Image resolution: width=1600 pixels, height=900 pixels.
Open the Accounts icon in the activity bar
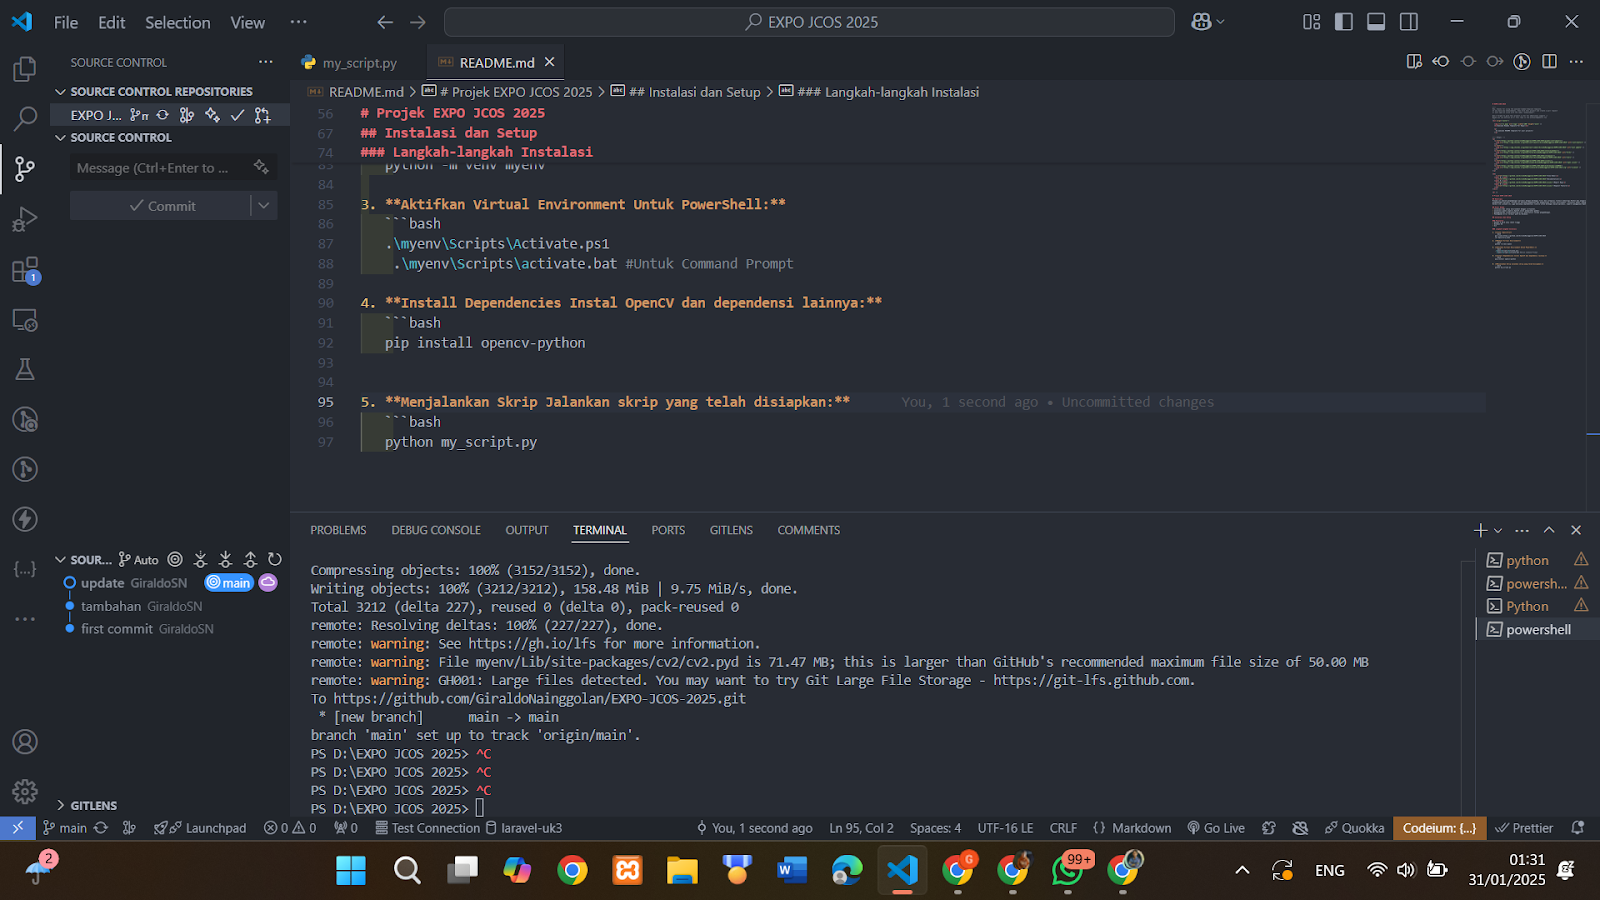coord(25,742)
